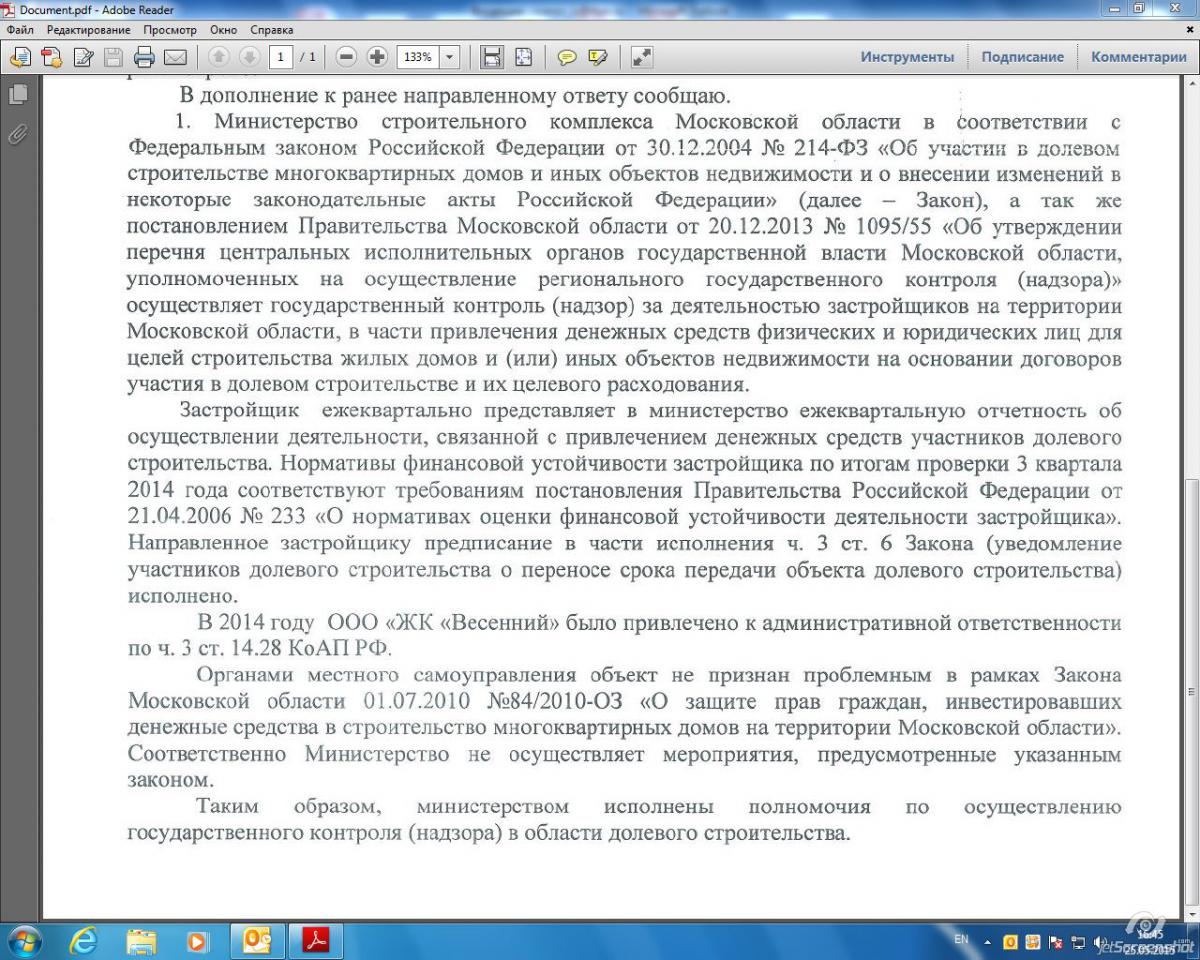The image size is (1200, 960).
Task: Click the Create PDF online icon
Action: click(x=51, y=57)
